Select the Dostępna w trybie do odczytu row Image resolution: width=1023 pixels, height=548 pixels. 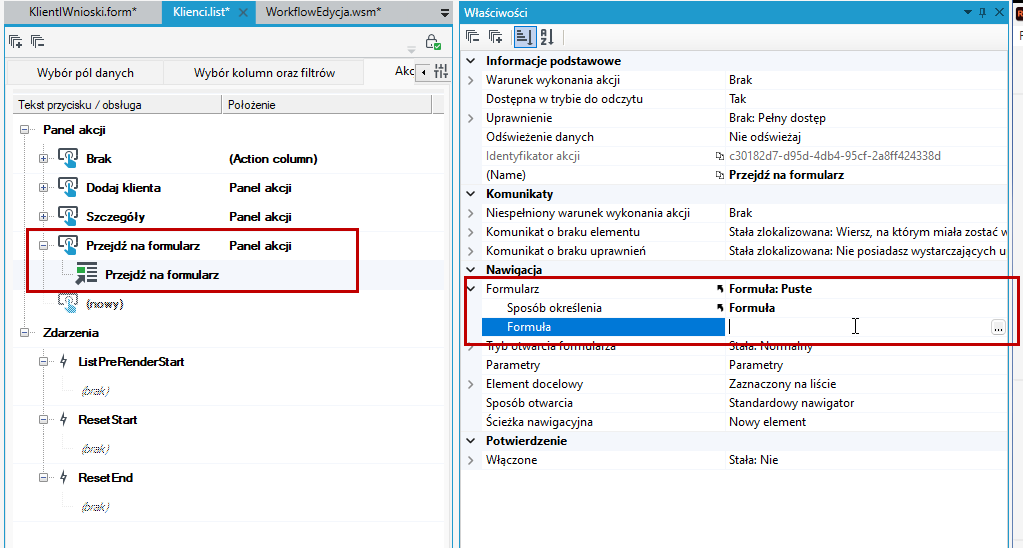click(x=744, y=99)
